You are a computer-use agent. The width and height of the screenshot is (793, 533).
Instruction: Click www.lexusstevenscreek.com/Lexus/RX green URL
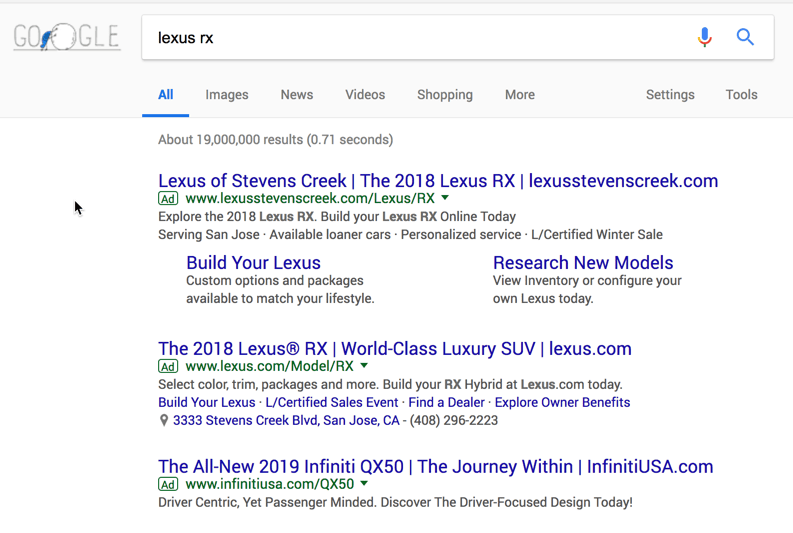click(x=310, y=198)
